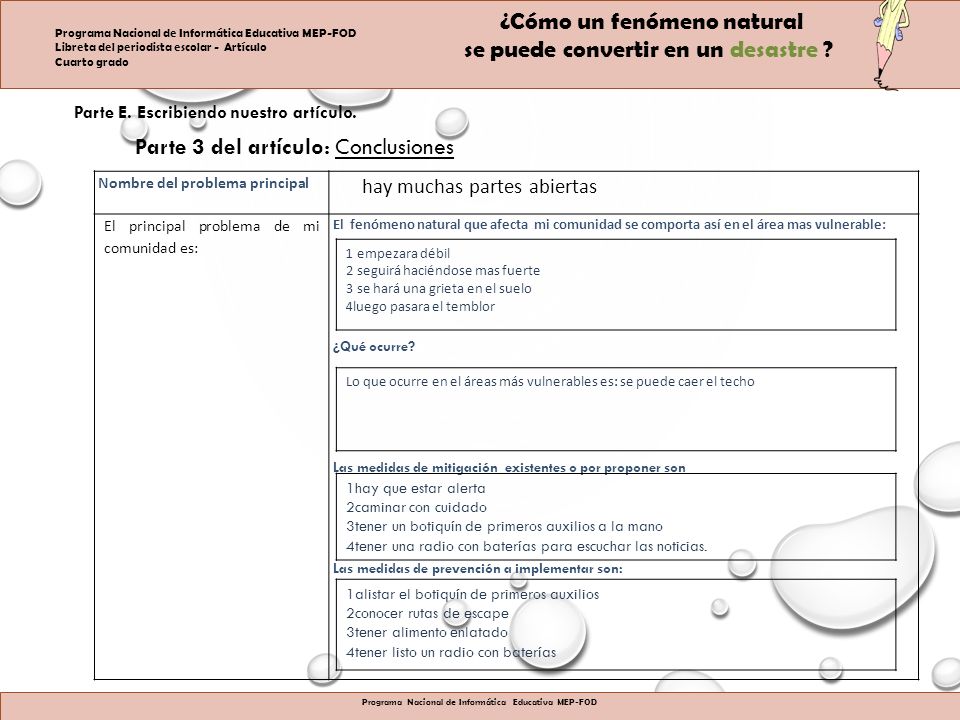This screenshot has height=720, width=960.
Task: Click line '4tener una radio con baterías para escuchar'
Action: click(527, 546)
